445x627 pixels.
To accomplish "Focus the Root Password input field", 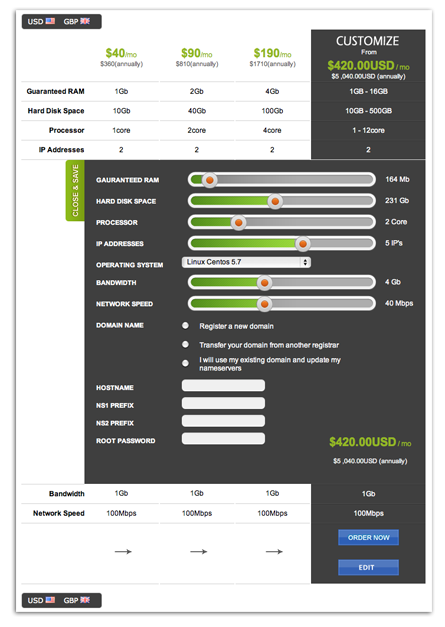I will pos(223,438).
